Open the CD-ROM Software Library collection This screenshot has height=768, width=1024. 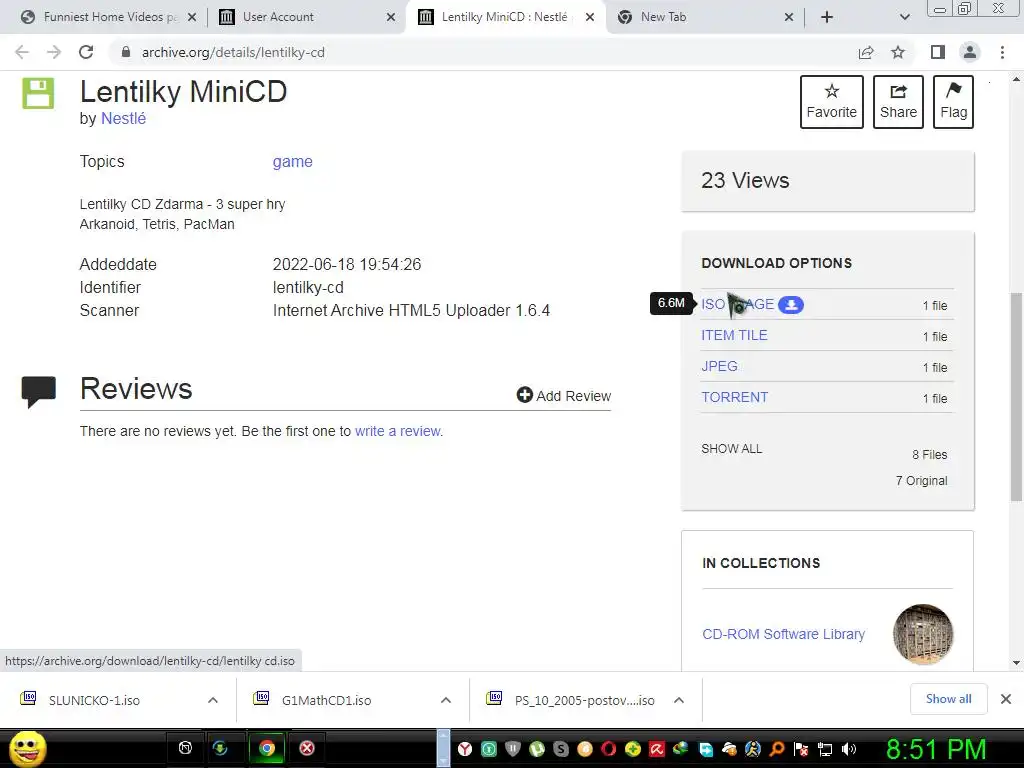783,634
